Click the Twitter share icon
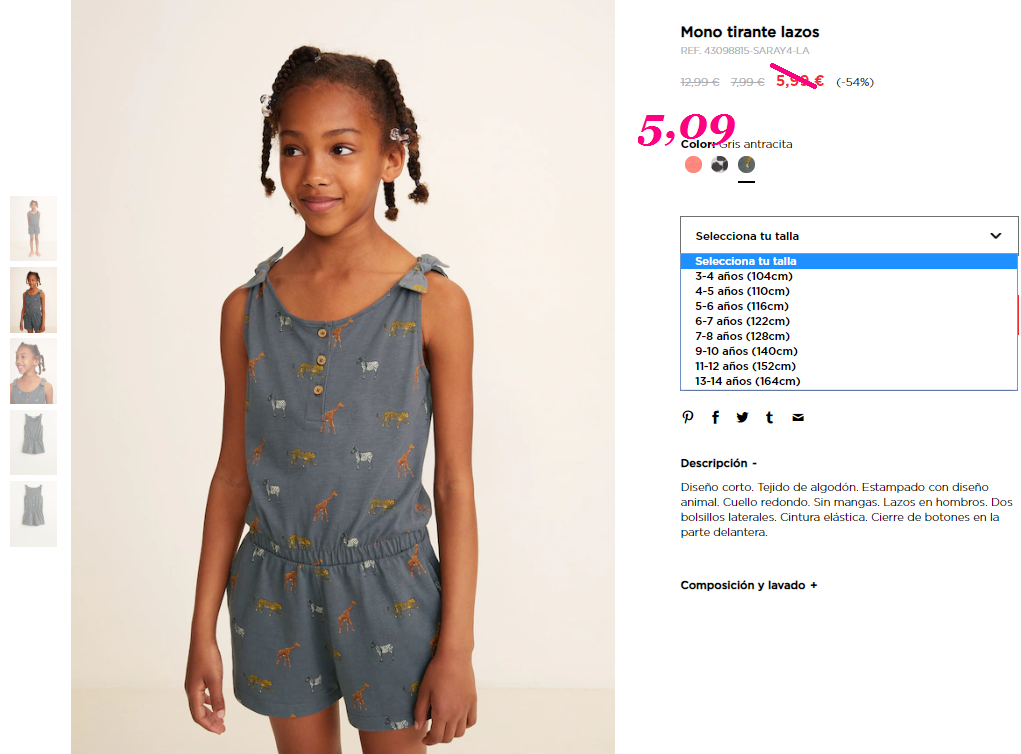 coord(742,417)
